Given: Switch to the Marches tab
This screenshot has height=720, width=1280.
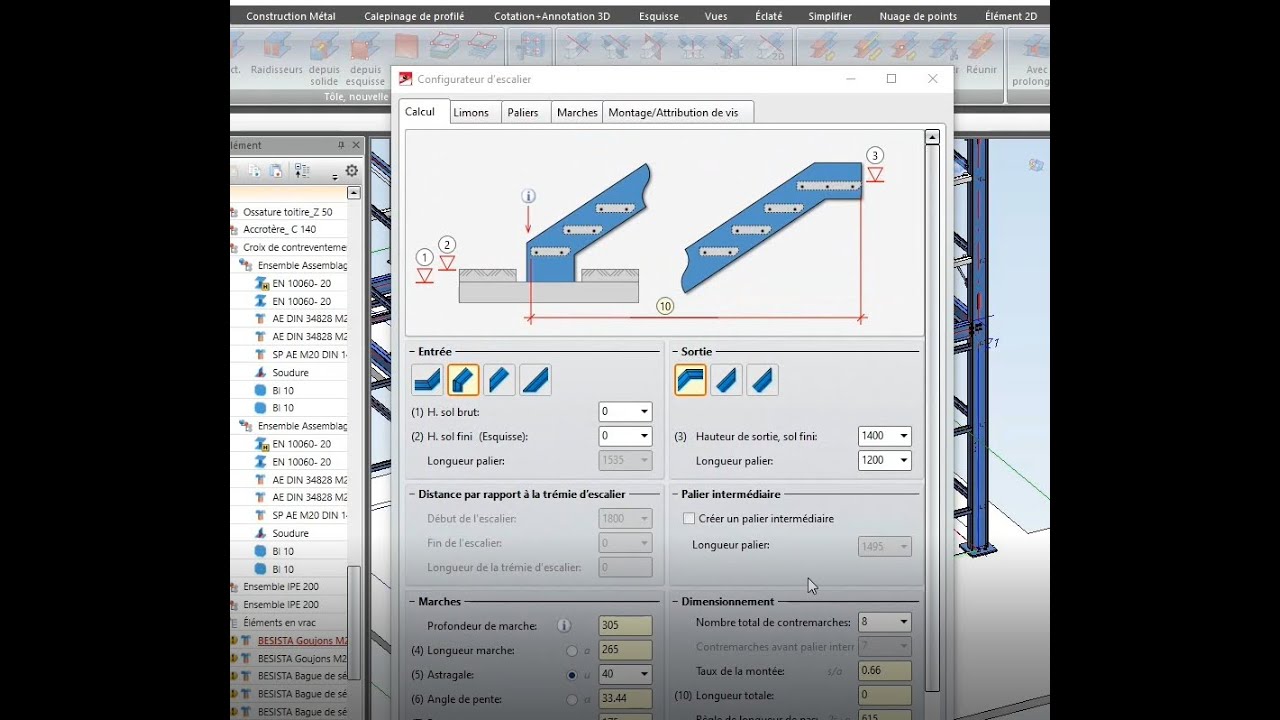Looking at the screenshot, I should coord(577,113).
